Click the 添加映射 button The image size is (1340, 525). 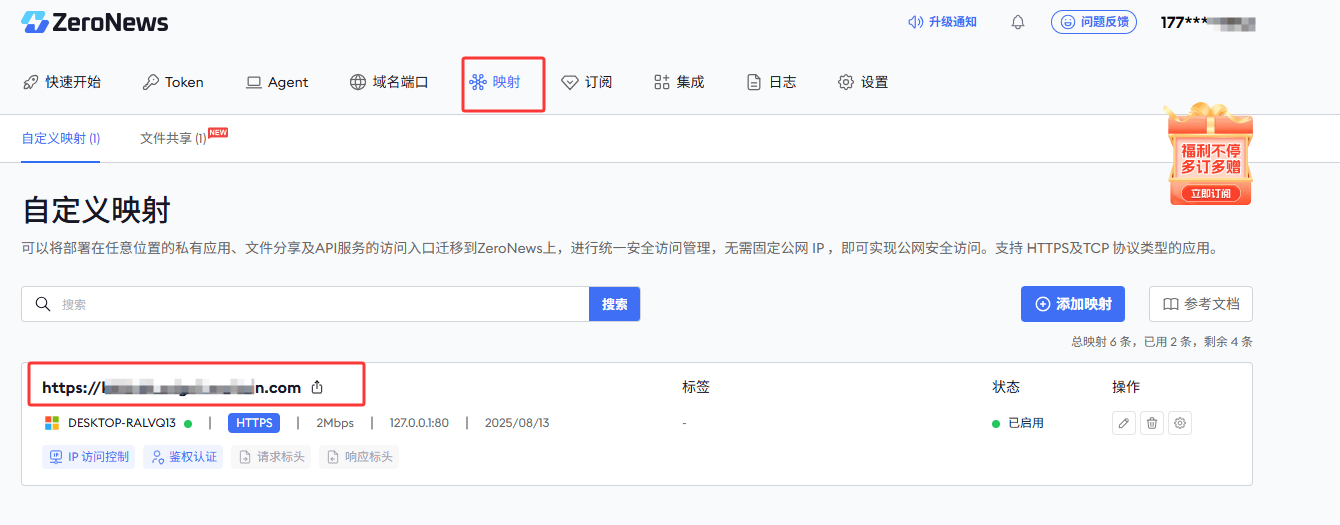tap(1073, 304)
